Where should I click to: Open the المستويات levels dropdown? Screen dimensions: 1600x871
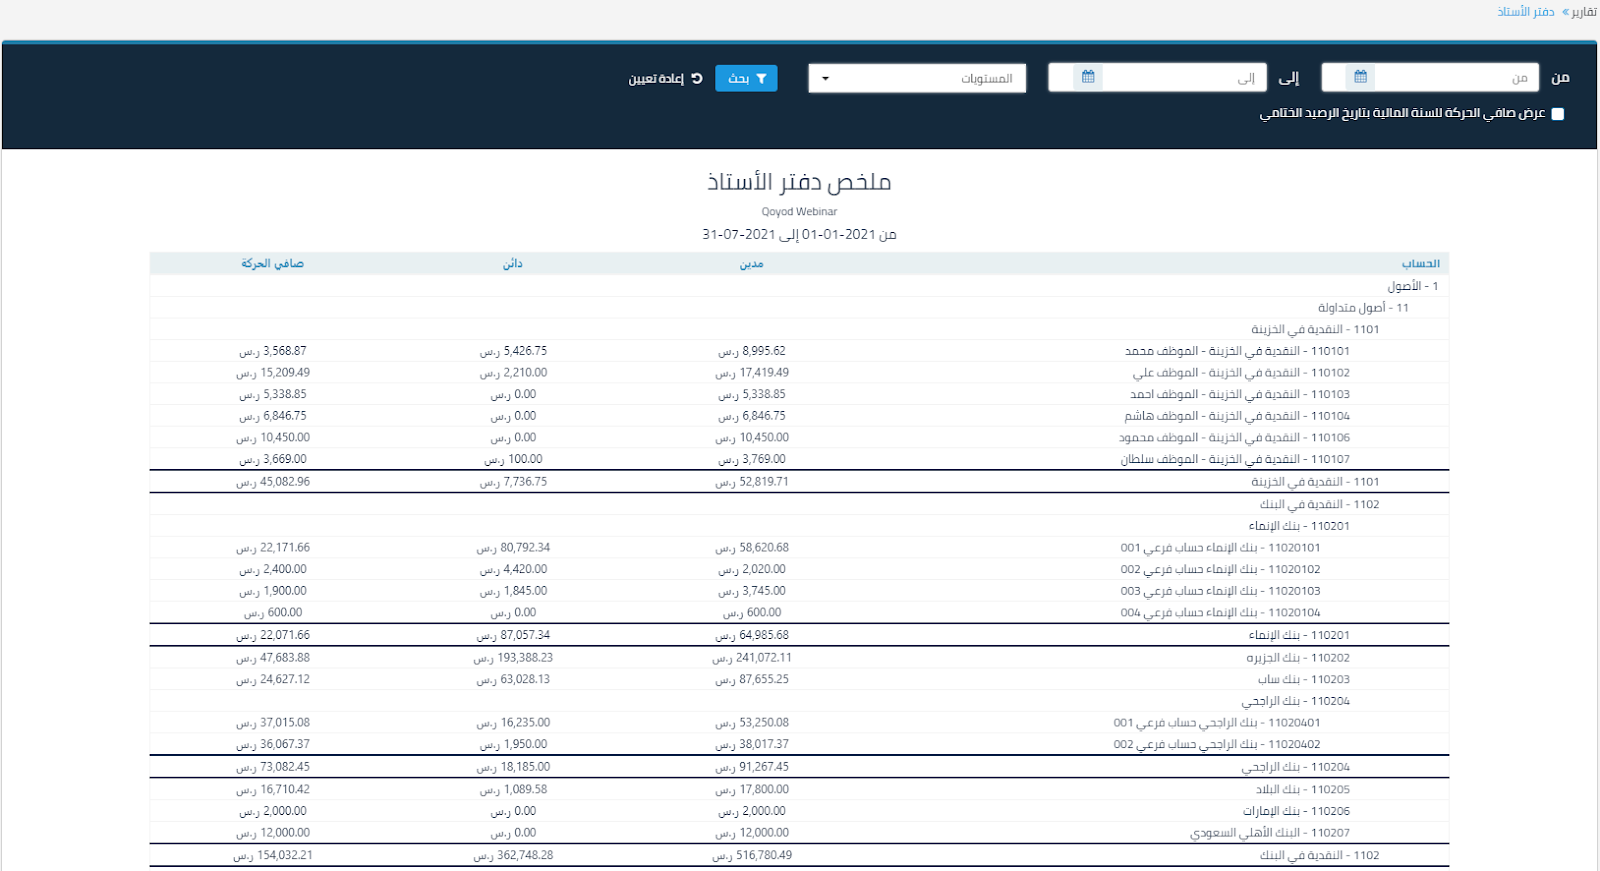tap(917, 78)
